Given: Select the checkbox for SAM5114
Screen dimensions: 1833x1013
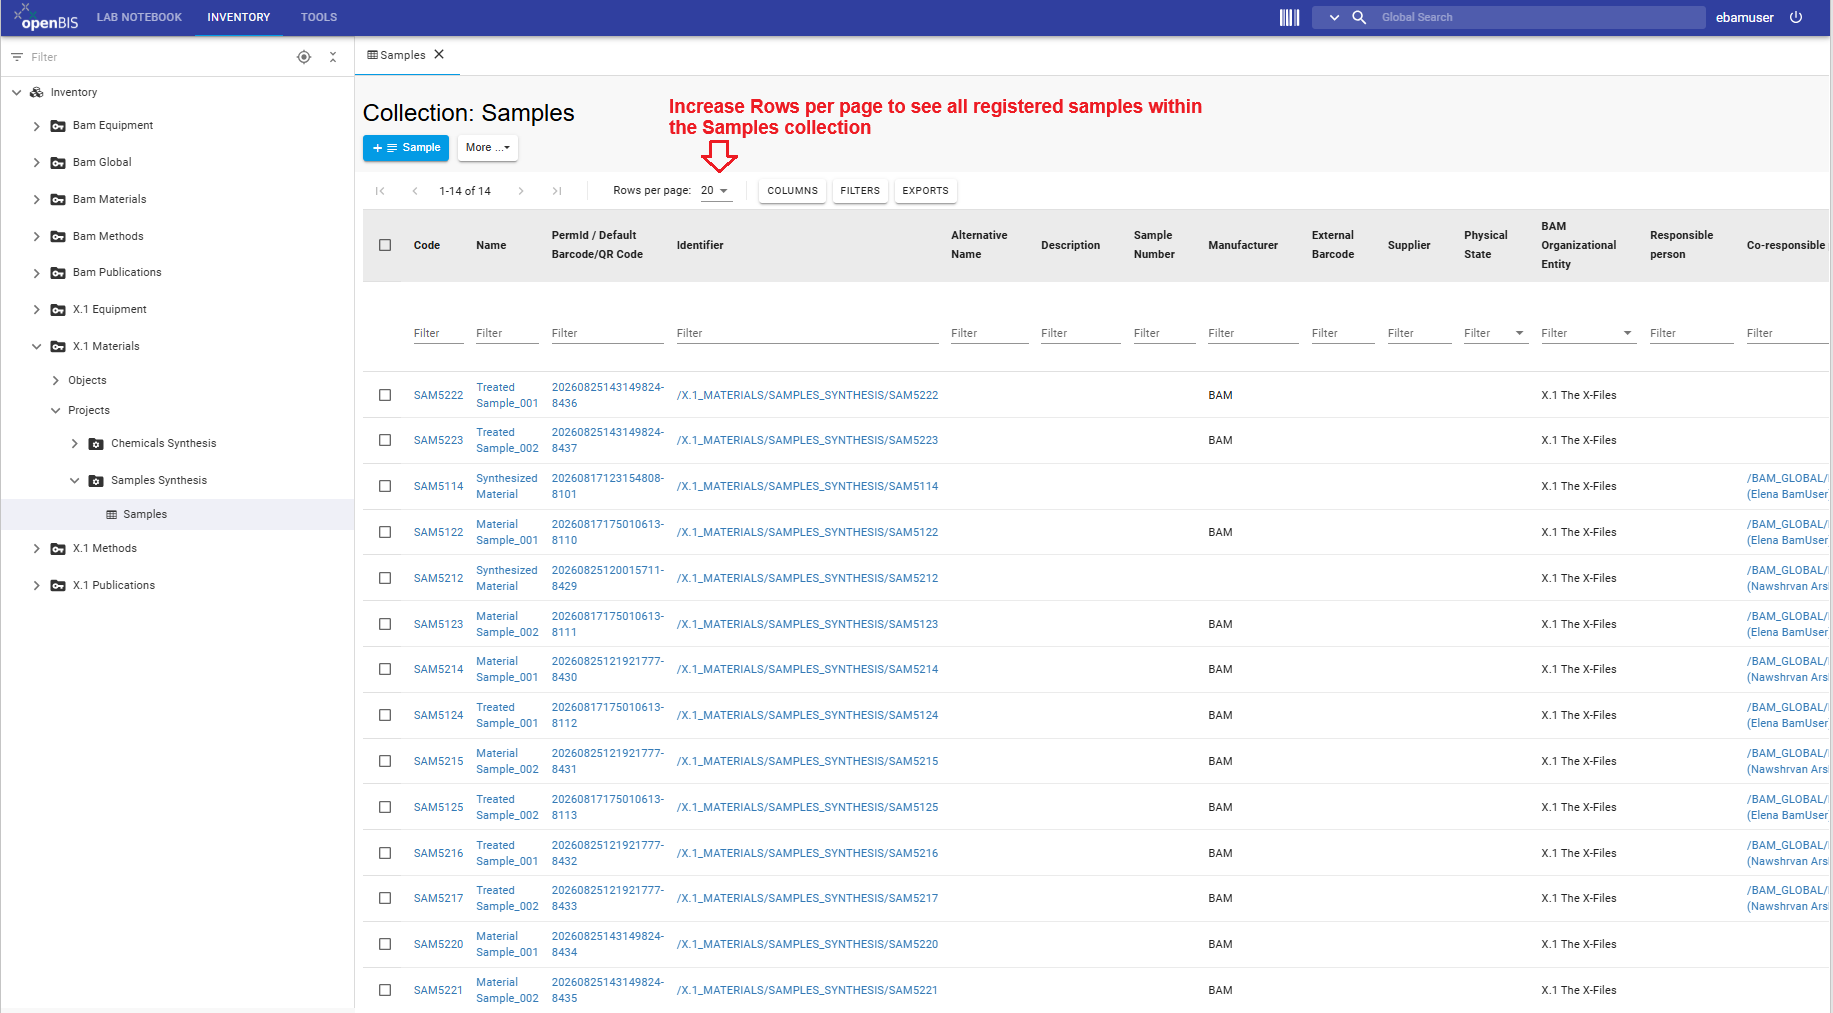Looking at the screenshot, I should coord(385,486).
